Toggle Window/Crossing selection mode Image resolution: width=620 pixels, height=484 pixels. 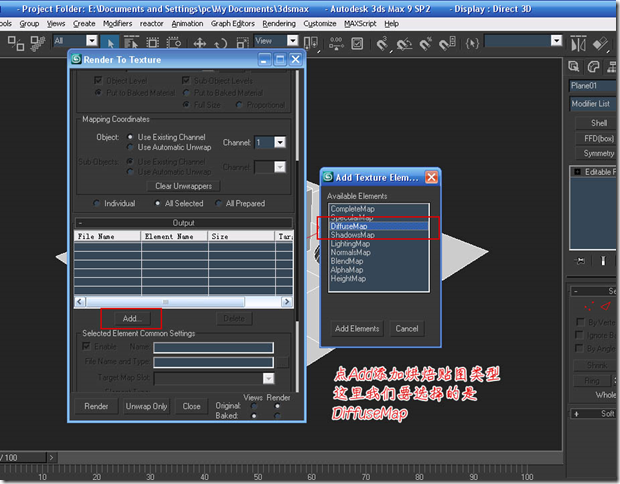pos(174,42)
